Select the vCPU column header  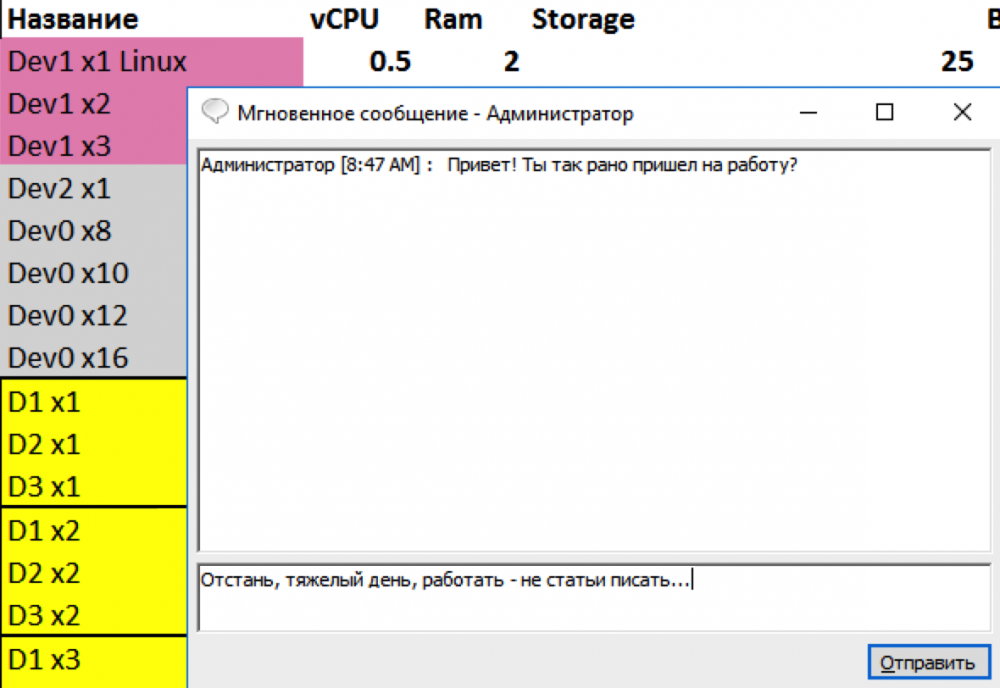click(345, 18)
